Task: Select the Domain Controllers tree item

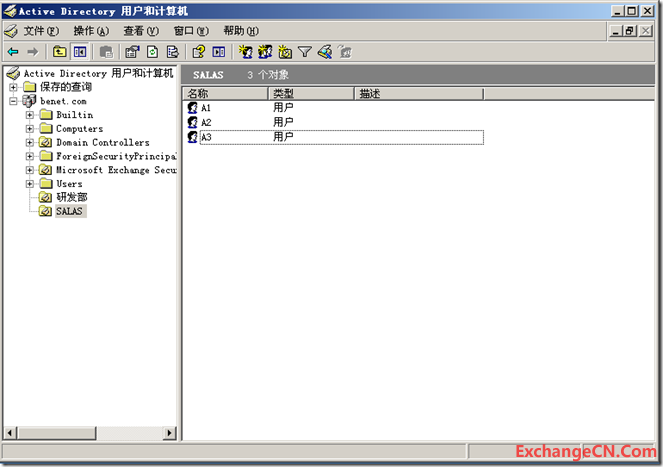Action: (102, 143)
